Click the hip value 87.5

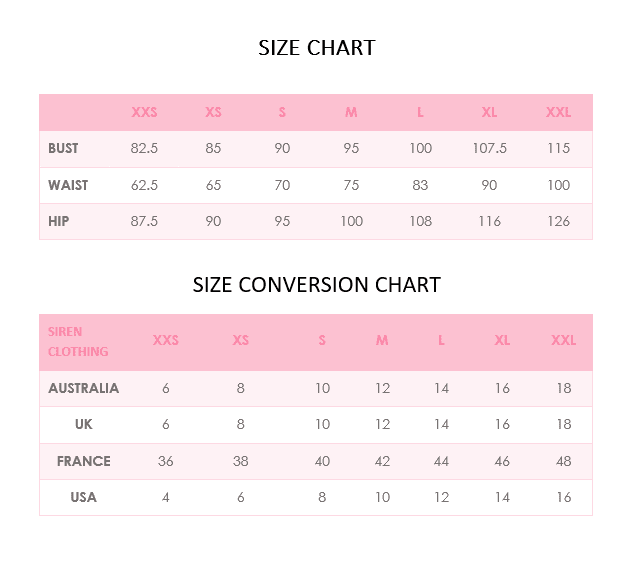pyautogui.click(x=144, y=221)
